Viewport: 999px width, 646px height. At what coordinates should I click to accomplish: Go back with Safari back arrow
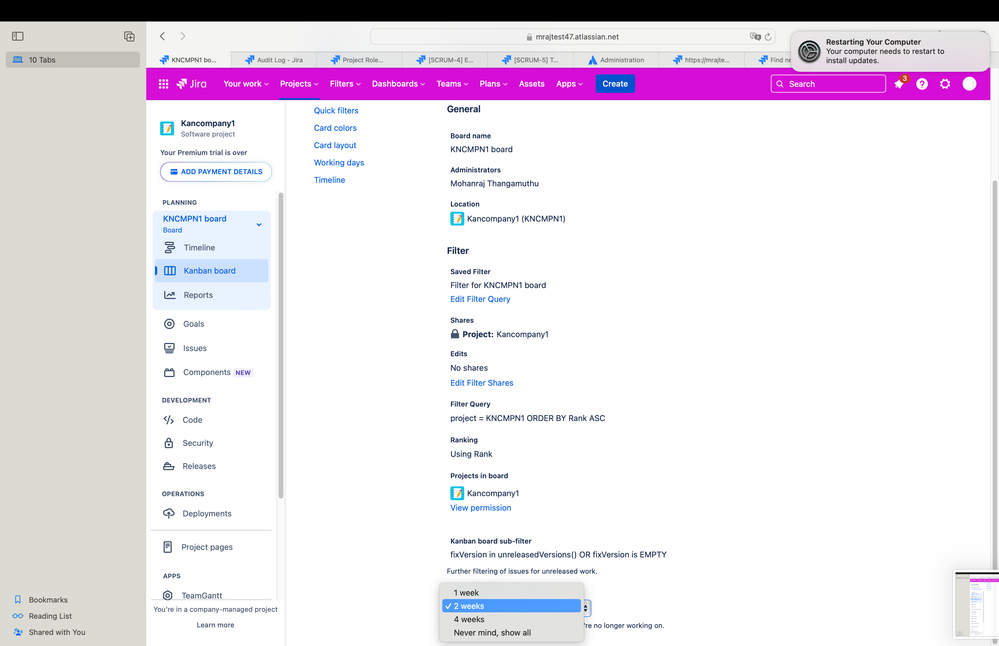tap(162, 36)
